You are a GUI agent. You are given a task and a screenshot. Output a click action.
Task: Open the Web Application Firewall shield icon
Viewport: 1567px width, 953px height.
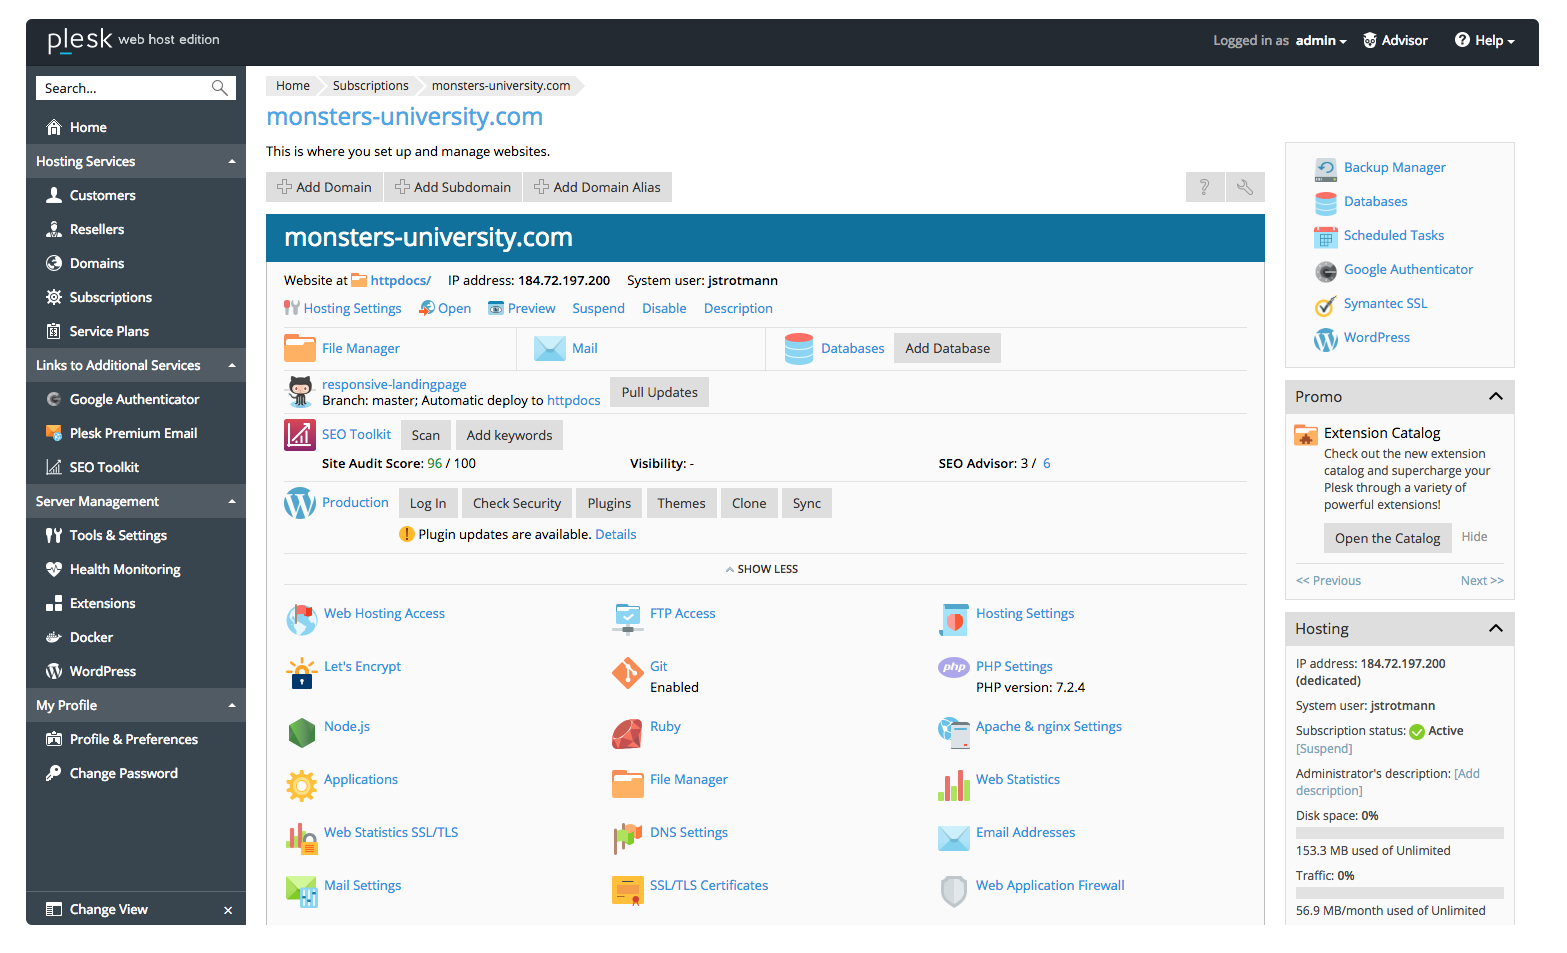coord(954,892)
